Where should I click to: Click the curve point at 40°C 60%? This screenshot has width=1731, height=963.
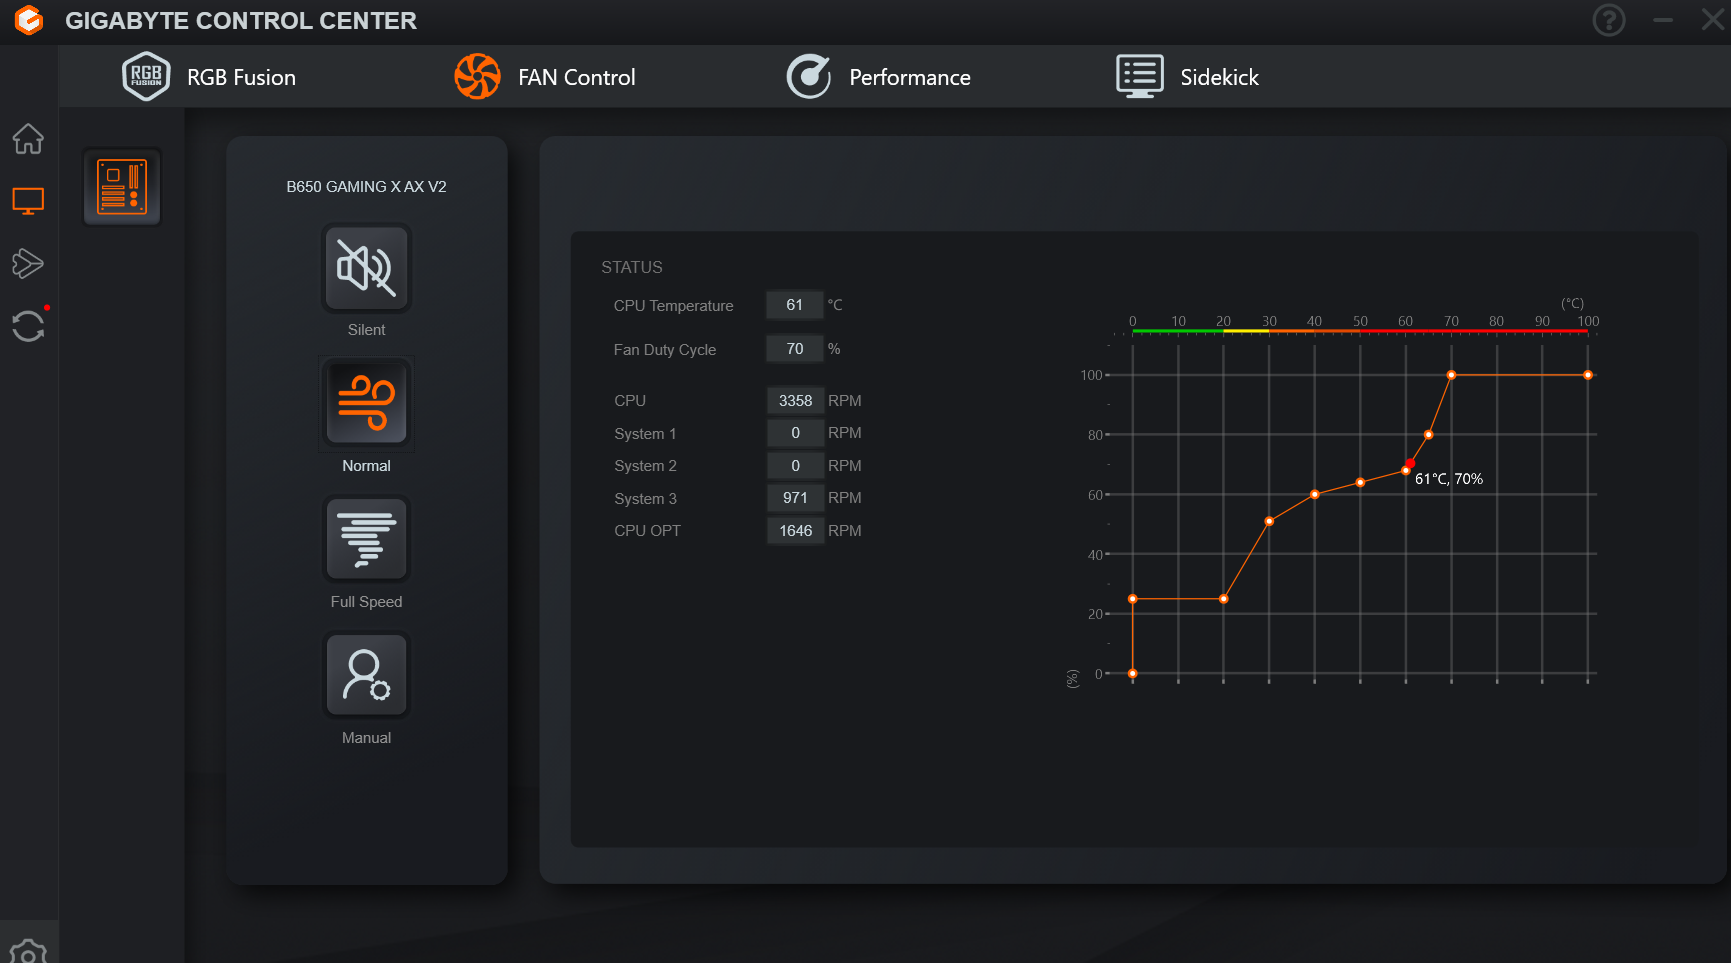[x=1315, y=494]
